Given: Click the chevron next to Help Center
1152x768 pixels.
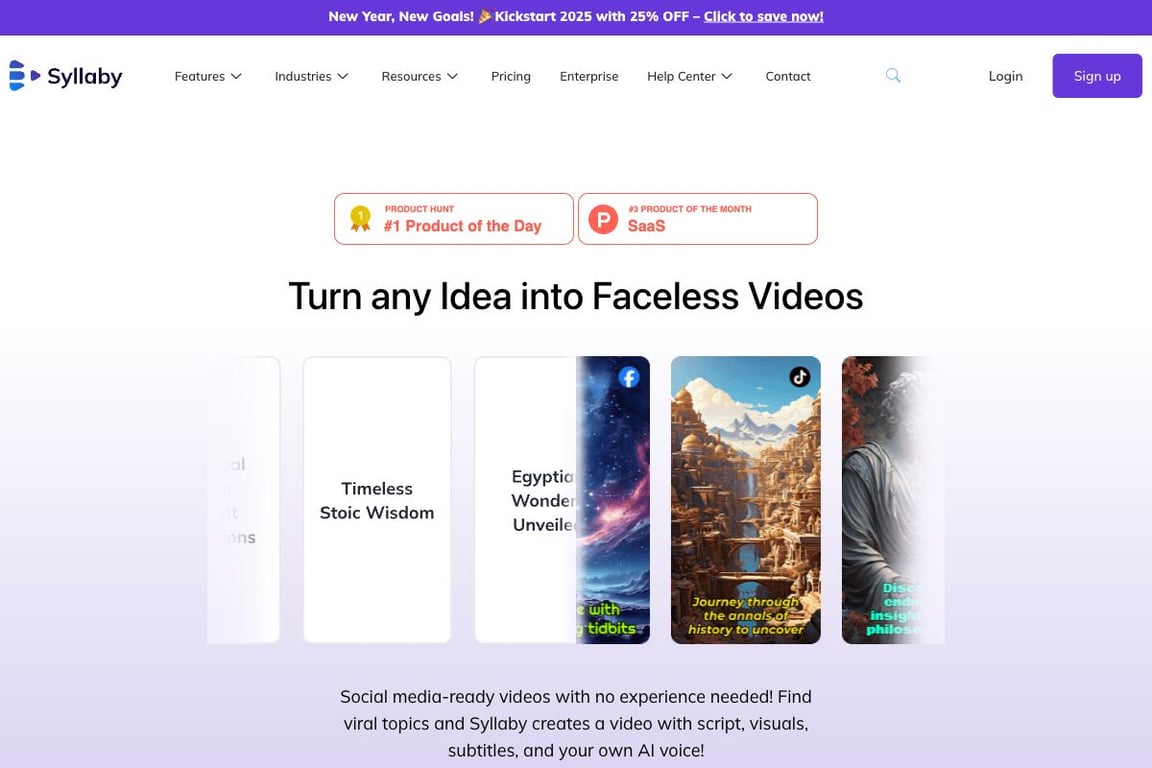Looking at the screenshot, I should pyautogui.click(x=727, y=76).
